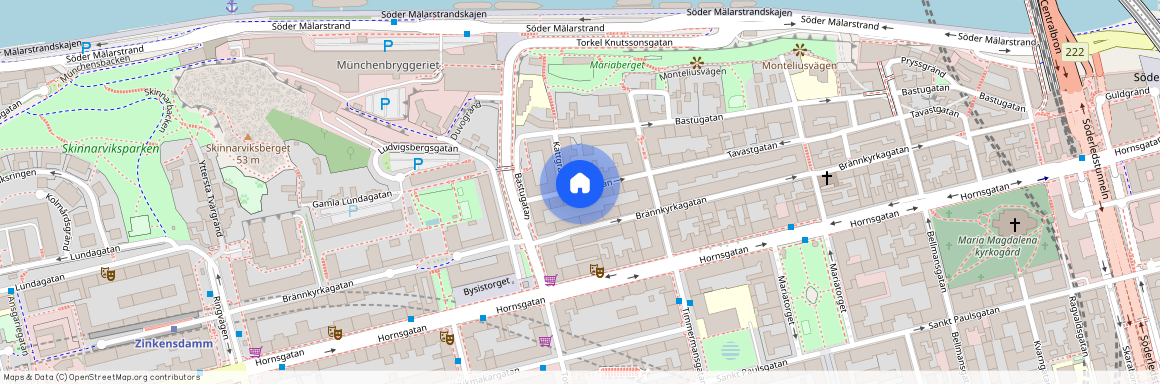Screen dimensions: 1160x384
Task: Click the Skinnarviksberget 53 m label
Action: (249, 154)
